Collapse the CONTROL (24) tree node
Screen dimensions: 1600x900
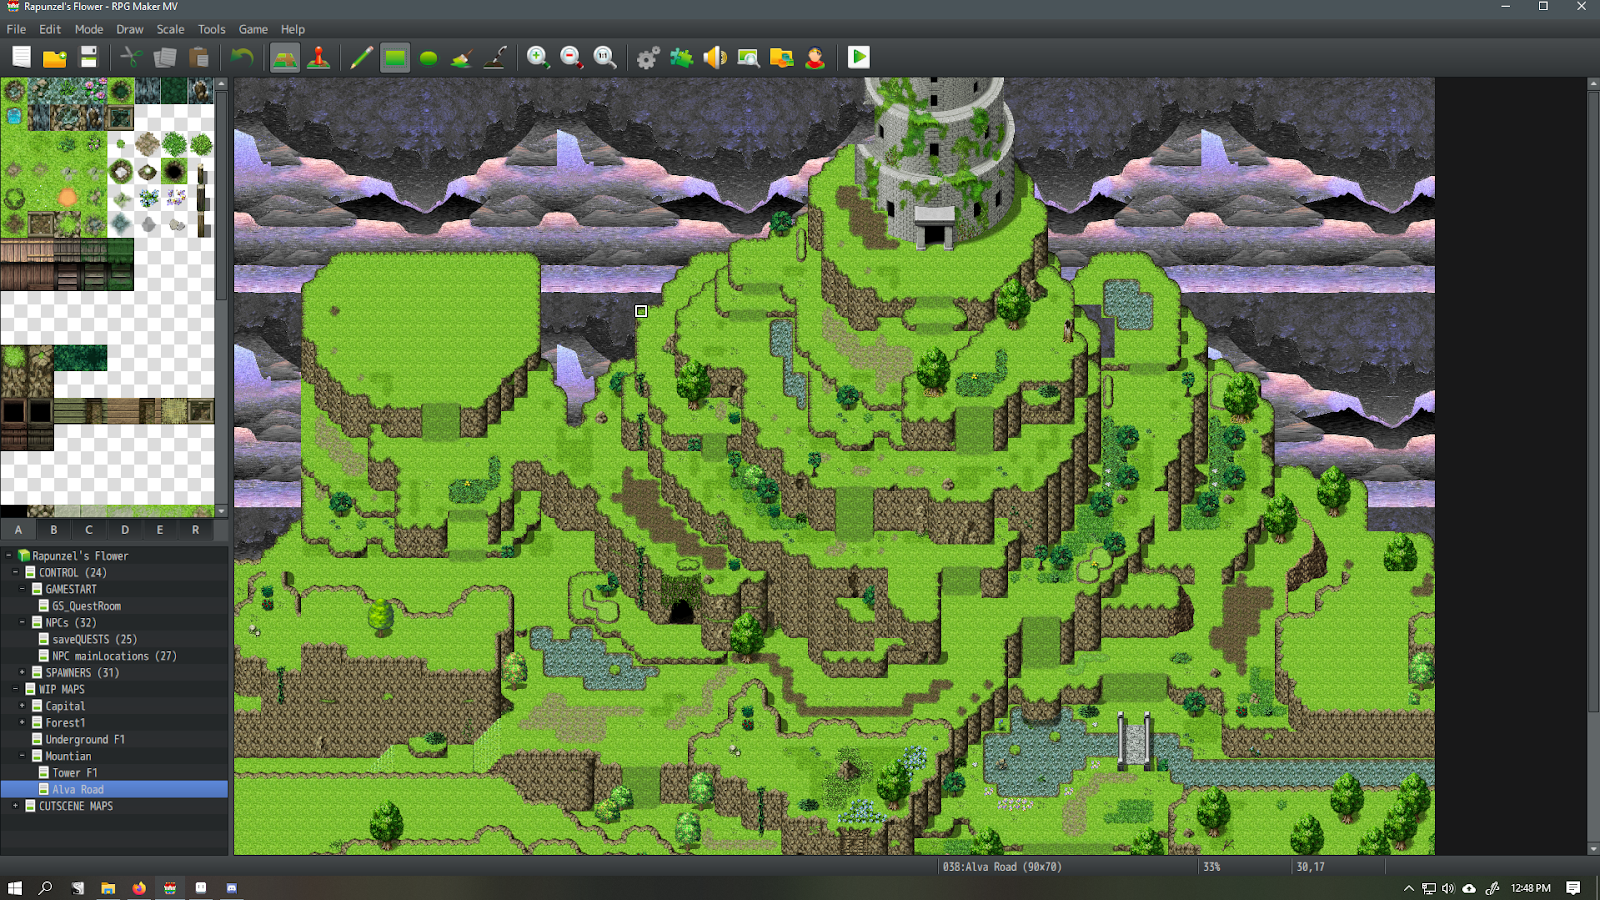(x=16, y=572)
